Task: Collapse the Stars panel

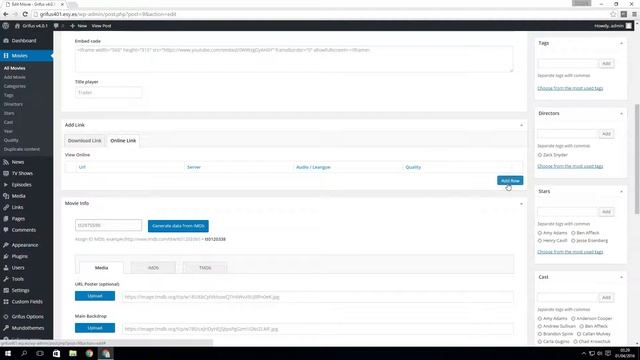Action: tap(621, 191)
